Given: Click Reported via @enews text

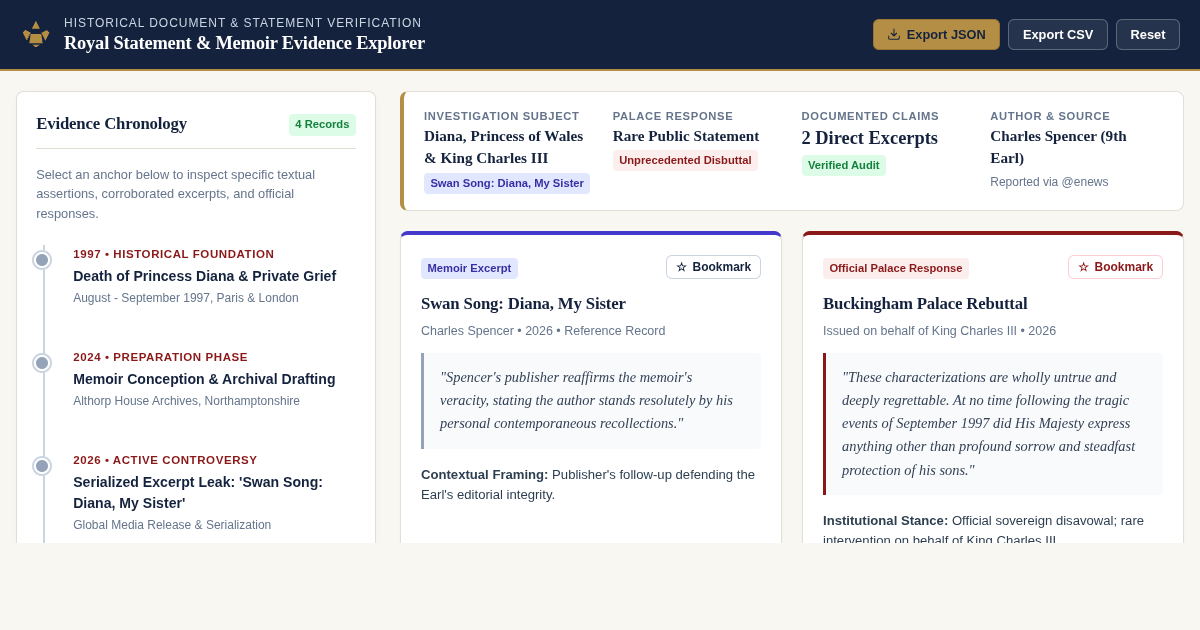Looking at the screenshot, I should pyautogui.click(x=1049, y=182).
